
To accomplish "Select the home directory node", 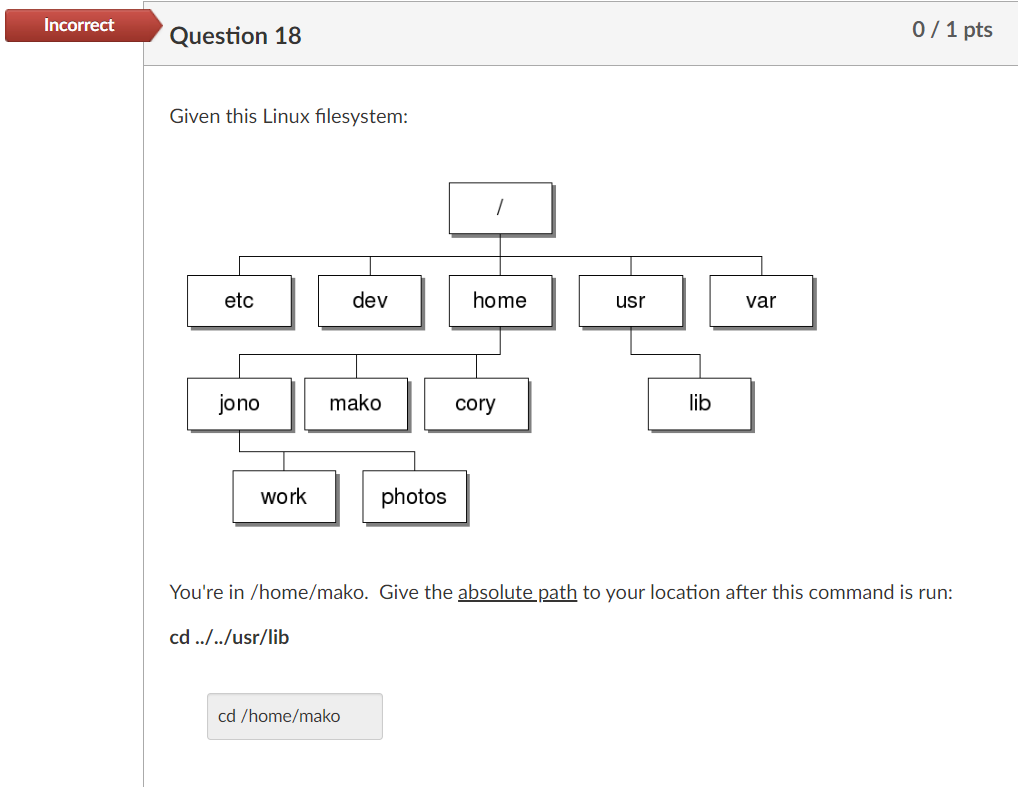I will (500, 300).
